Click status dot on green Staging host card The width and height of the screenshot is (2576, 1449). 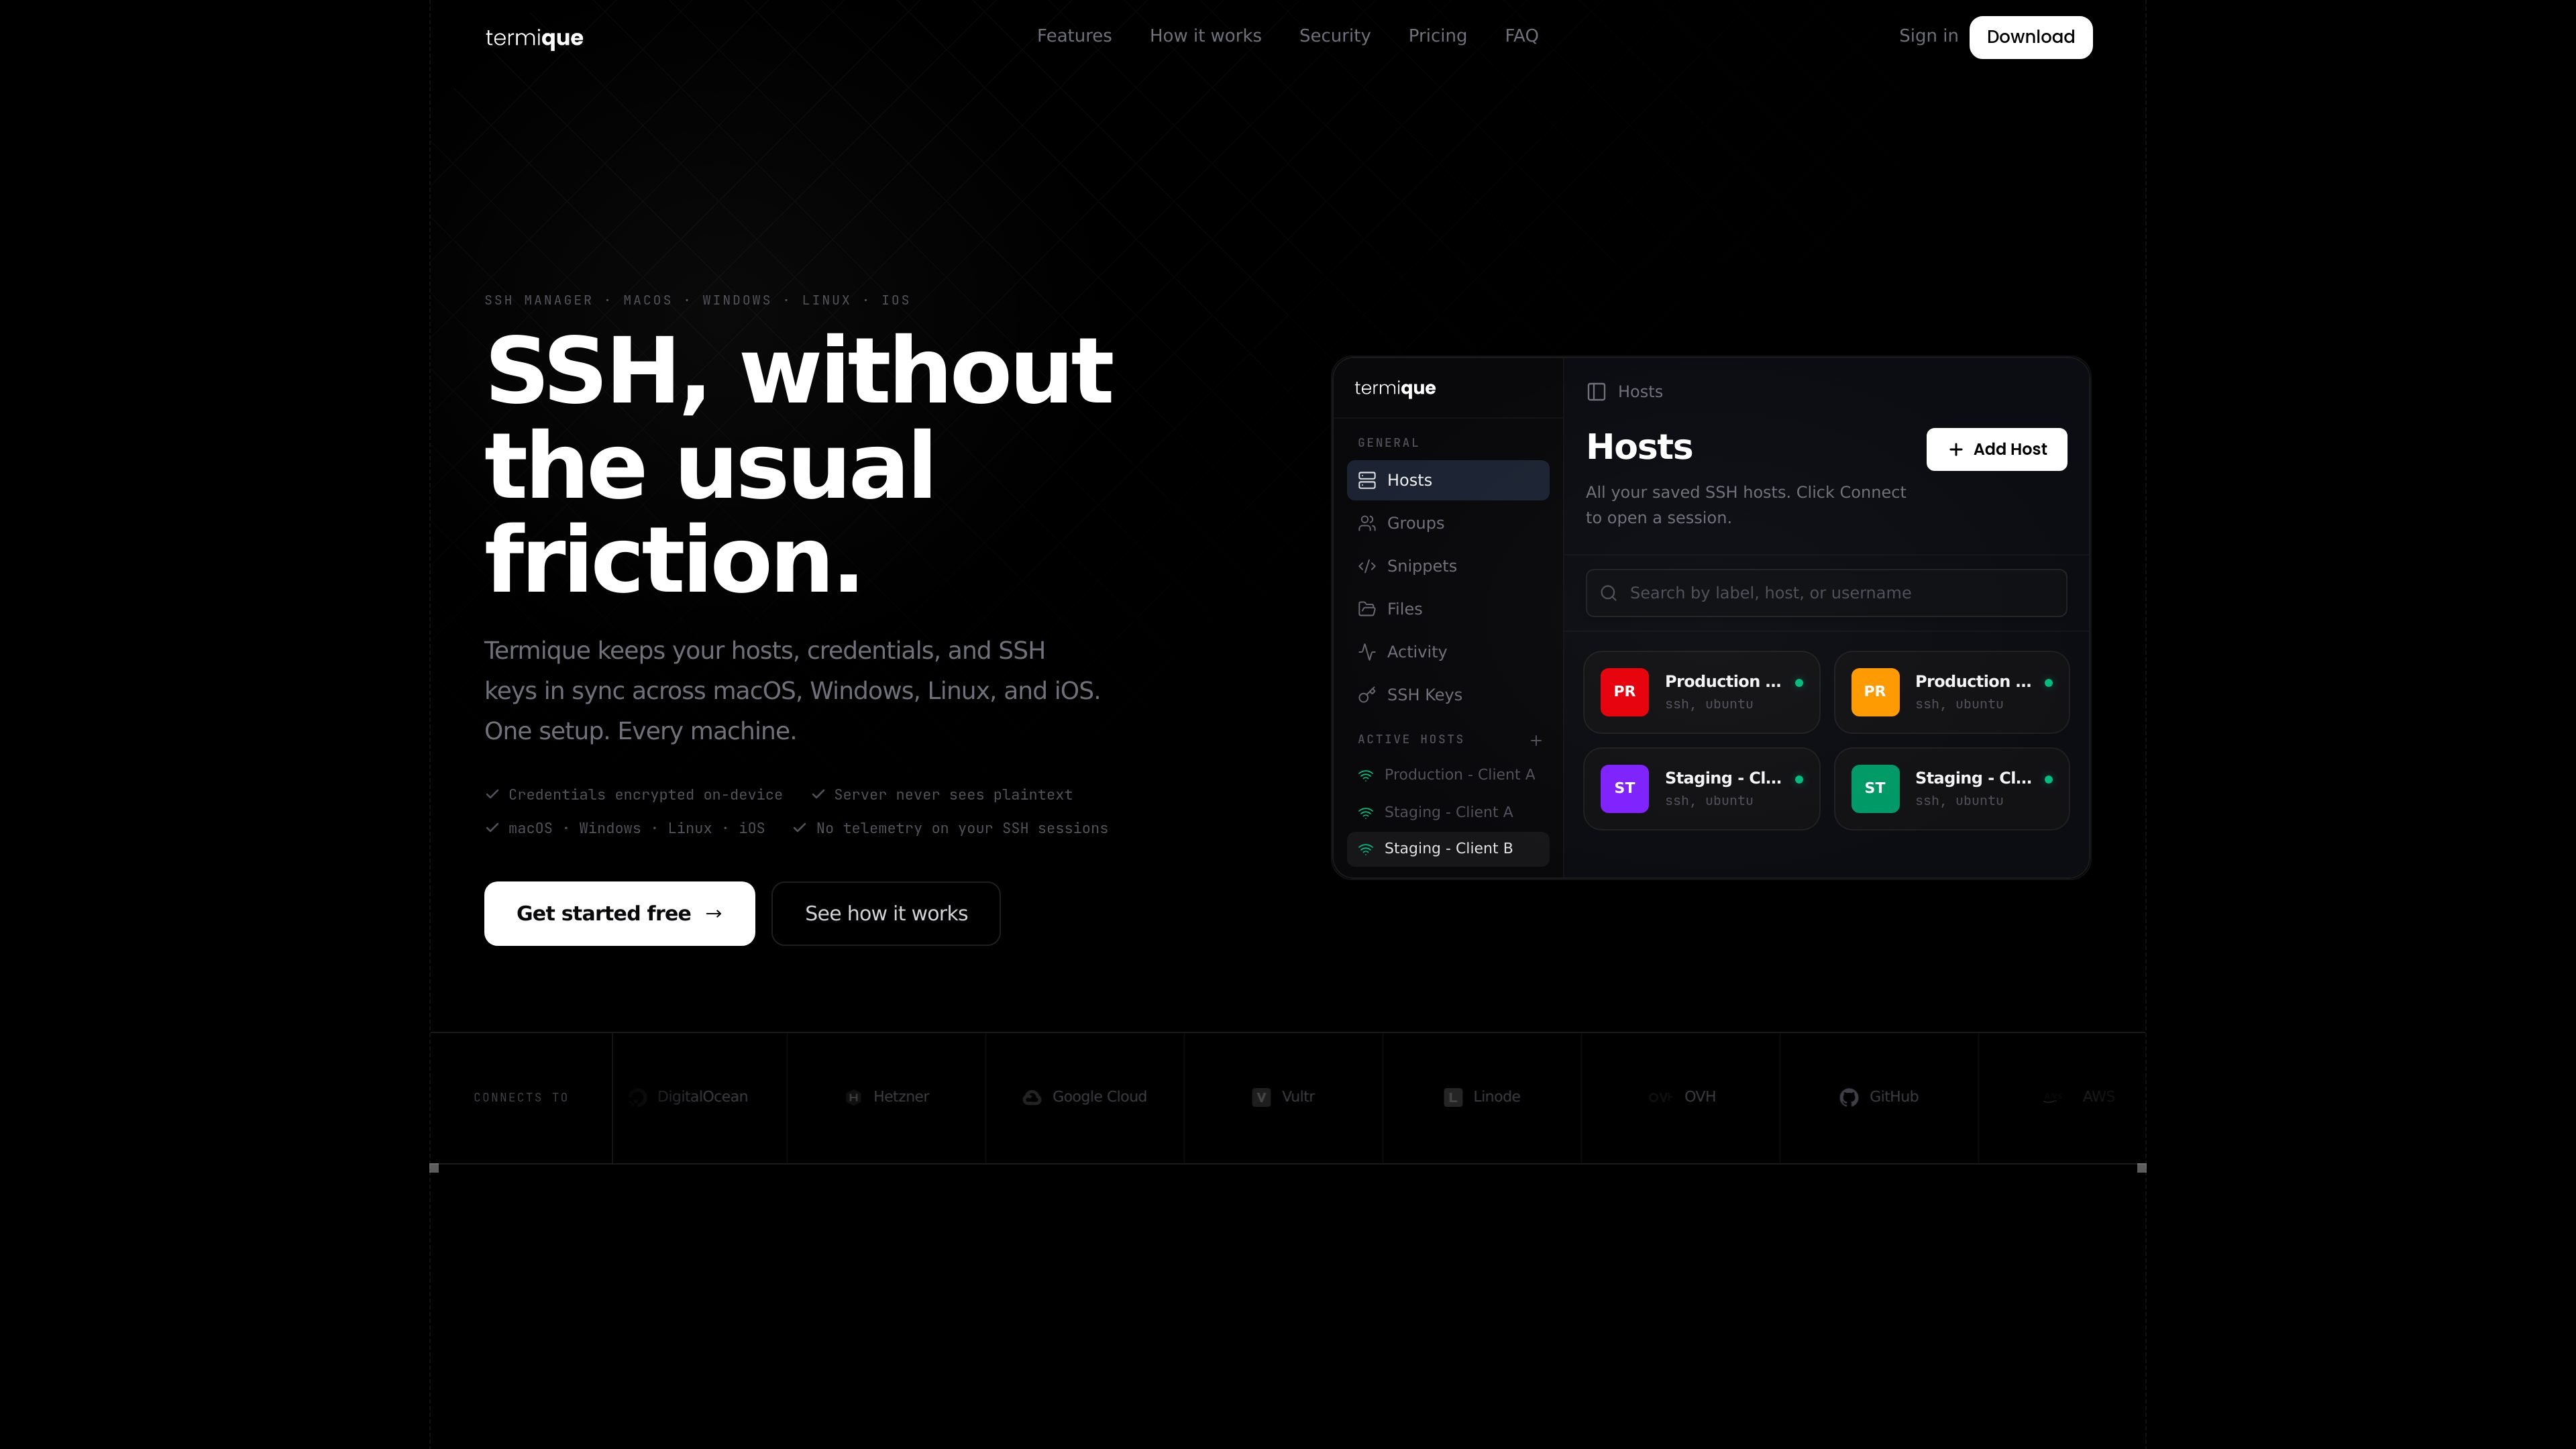[x=2048, y=779]
